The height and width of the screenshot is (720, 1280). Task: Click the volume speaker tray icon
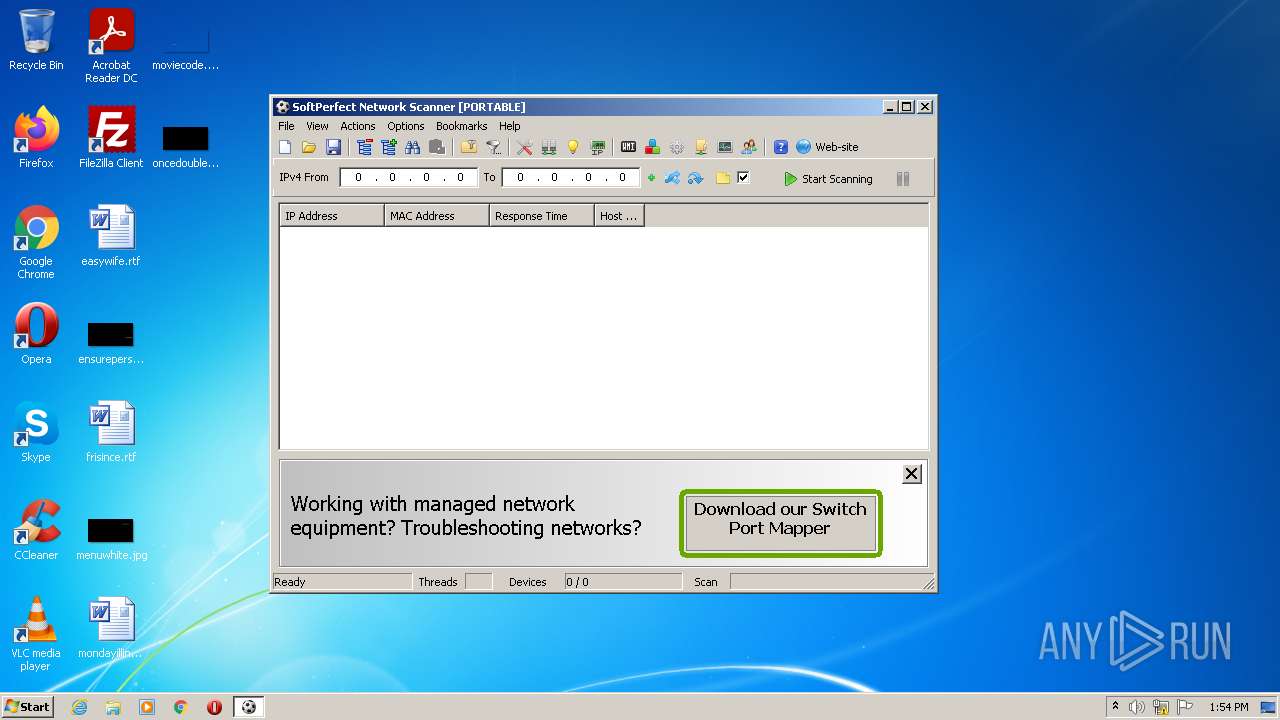1137,707
